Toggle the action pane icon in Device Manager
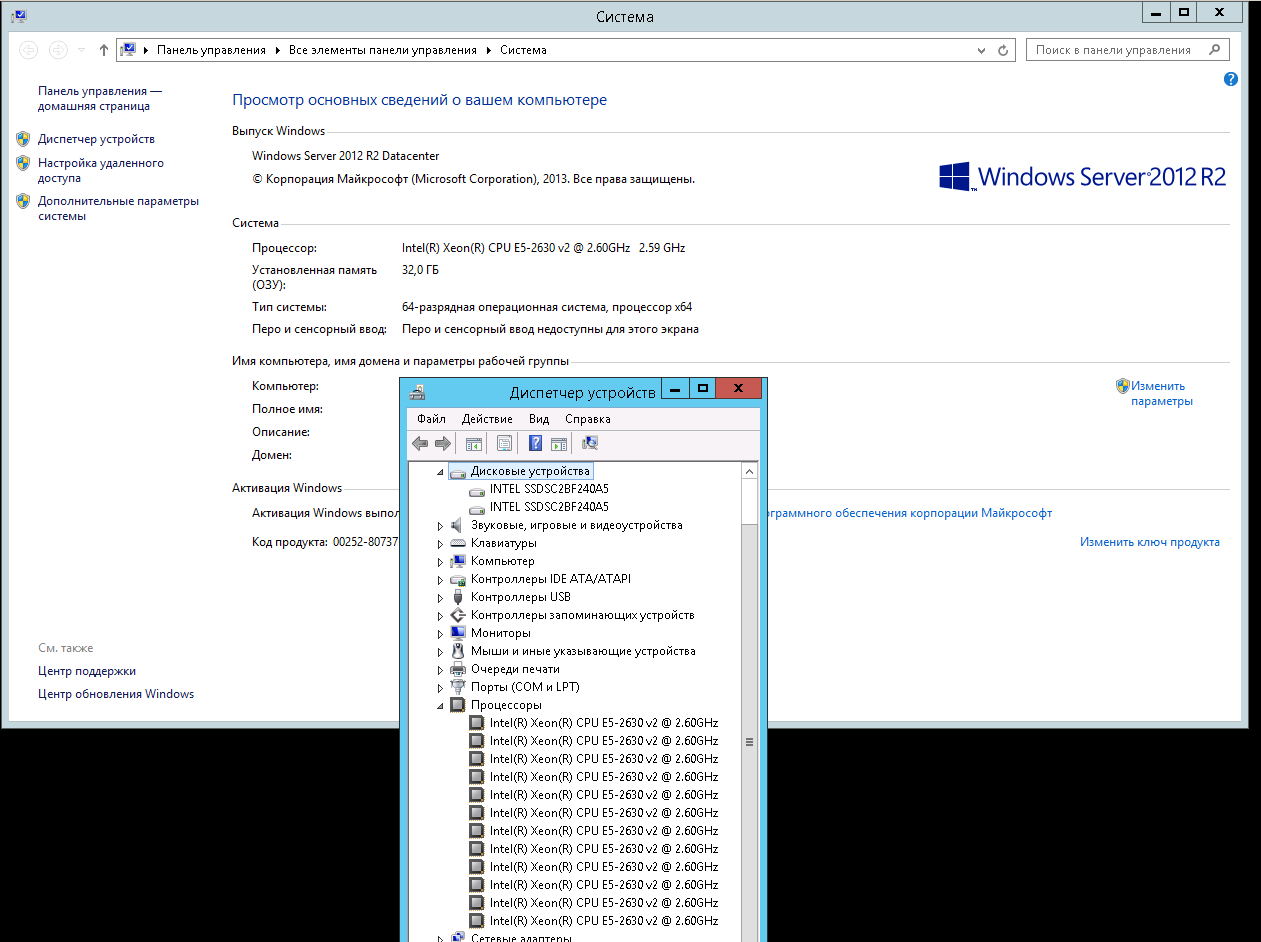This screenshot has height=942, width=1261. (559, 444)
